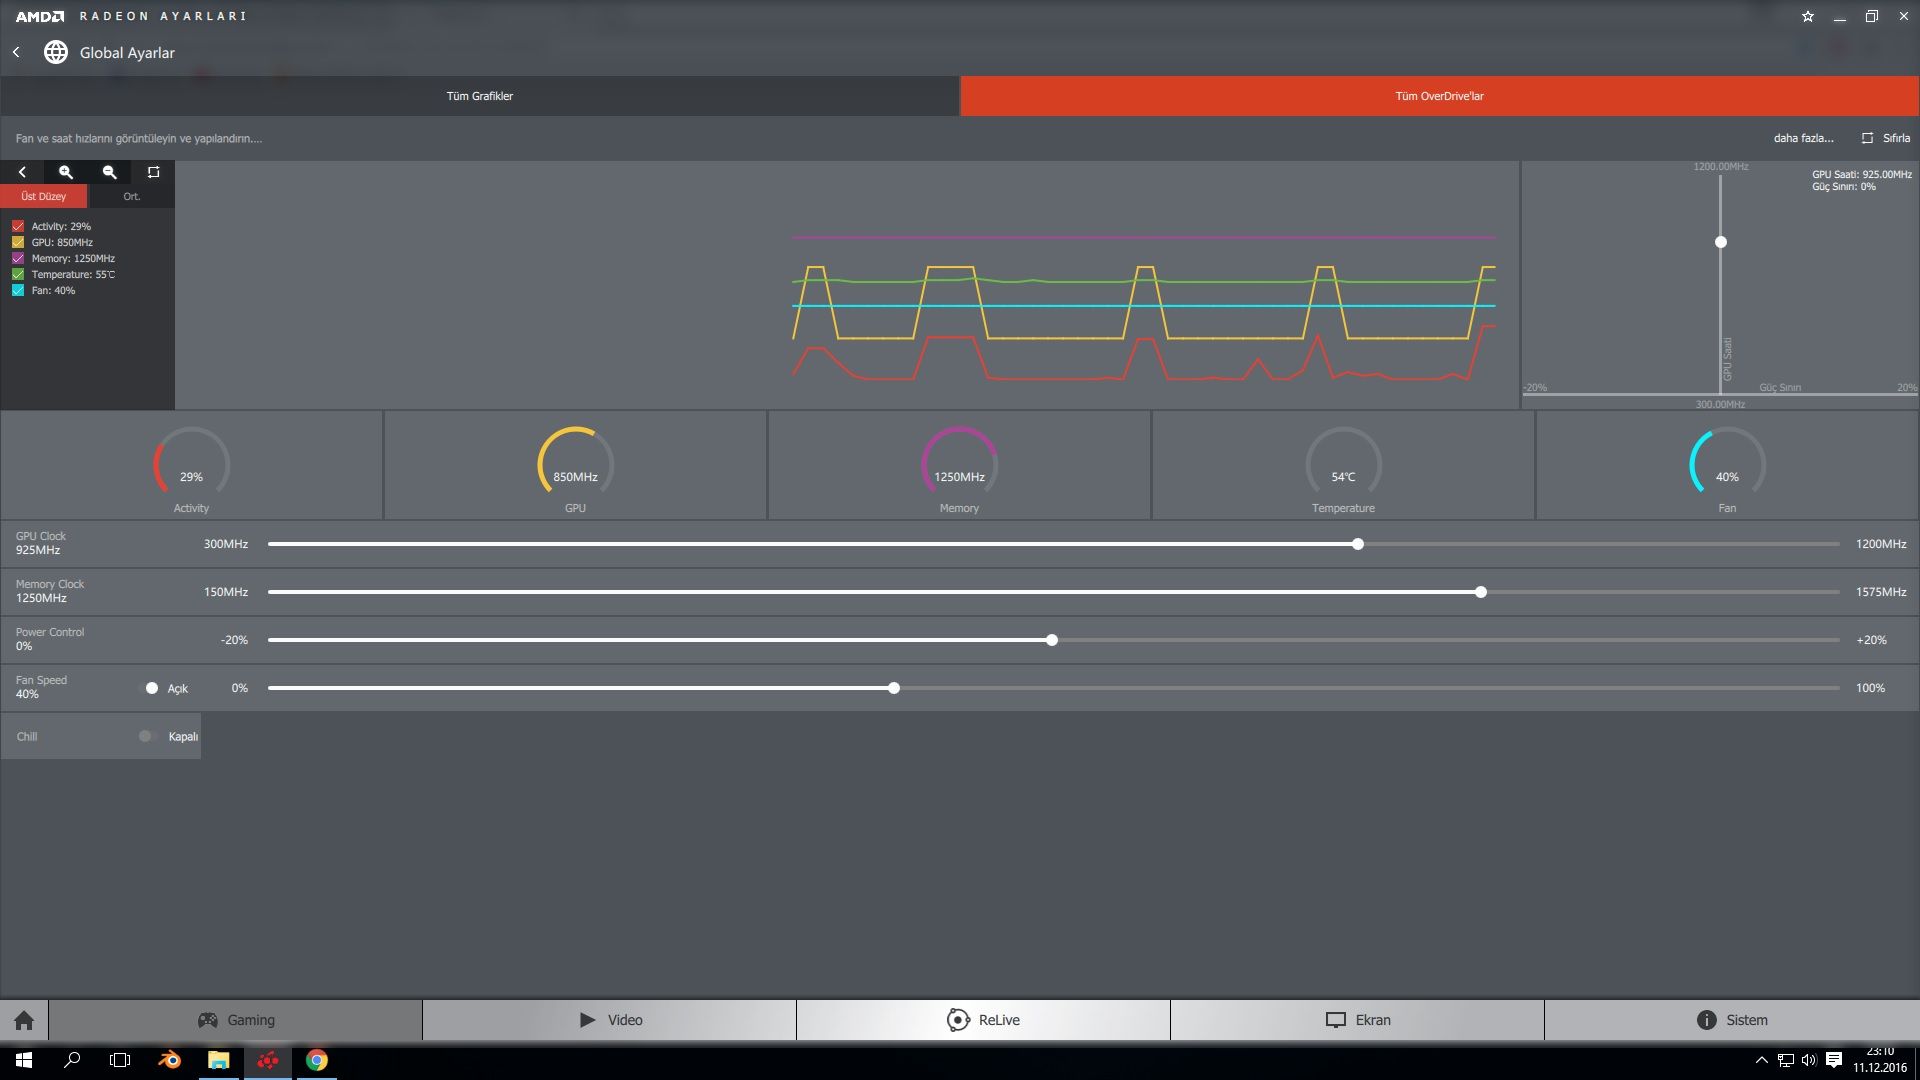Uncheck Activity graph checkbox

(x=18, y=226)
